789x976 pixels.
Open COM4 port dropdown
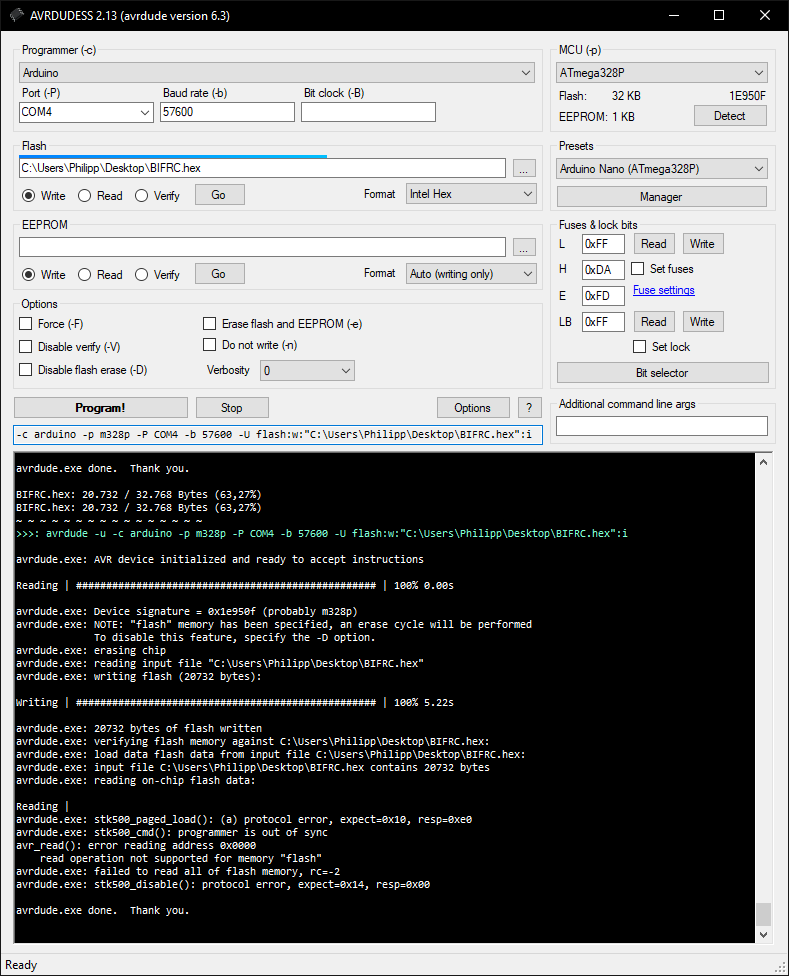[x=86, y=112]
